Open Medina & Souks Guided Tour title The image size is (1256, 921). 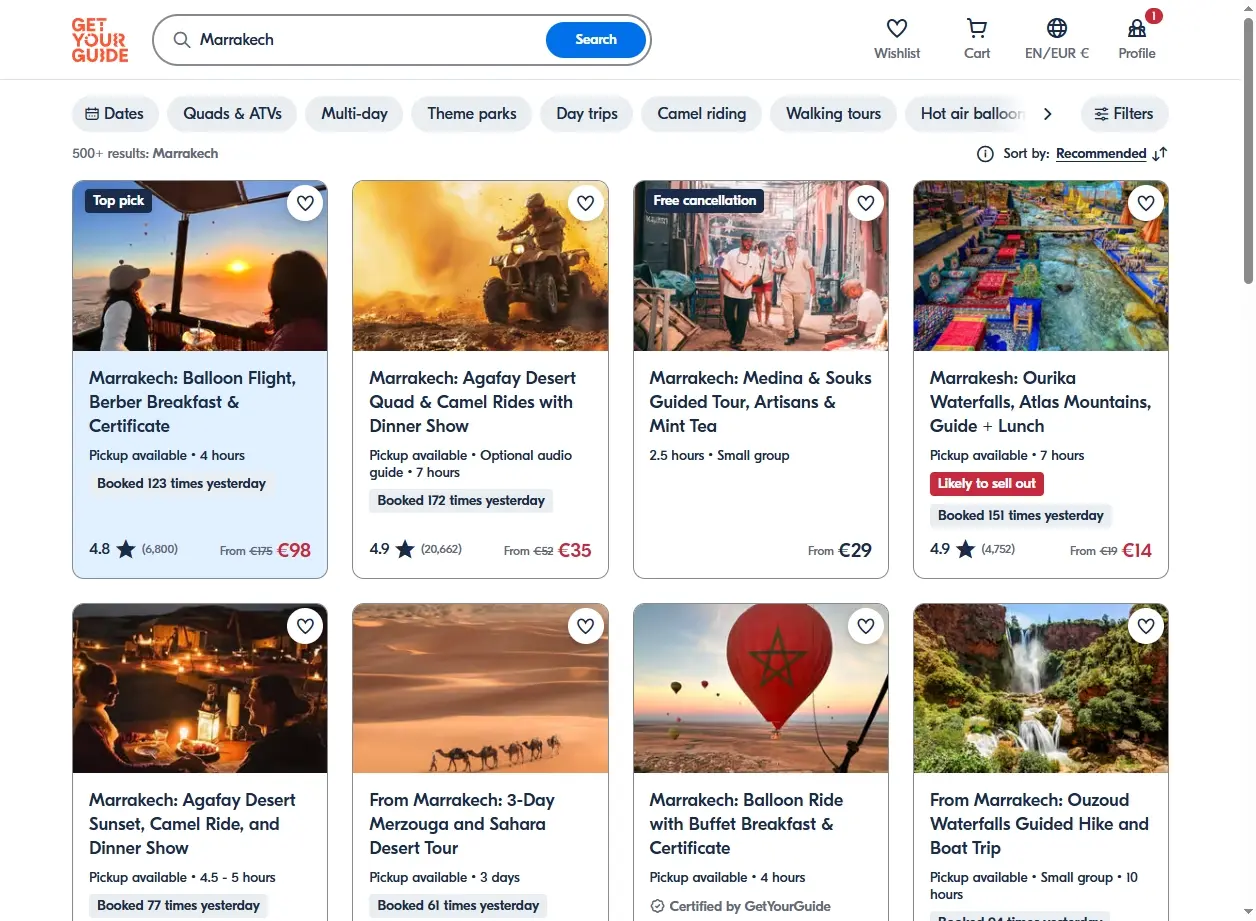pyautogui.click(x=760, y=402)
